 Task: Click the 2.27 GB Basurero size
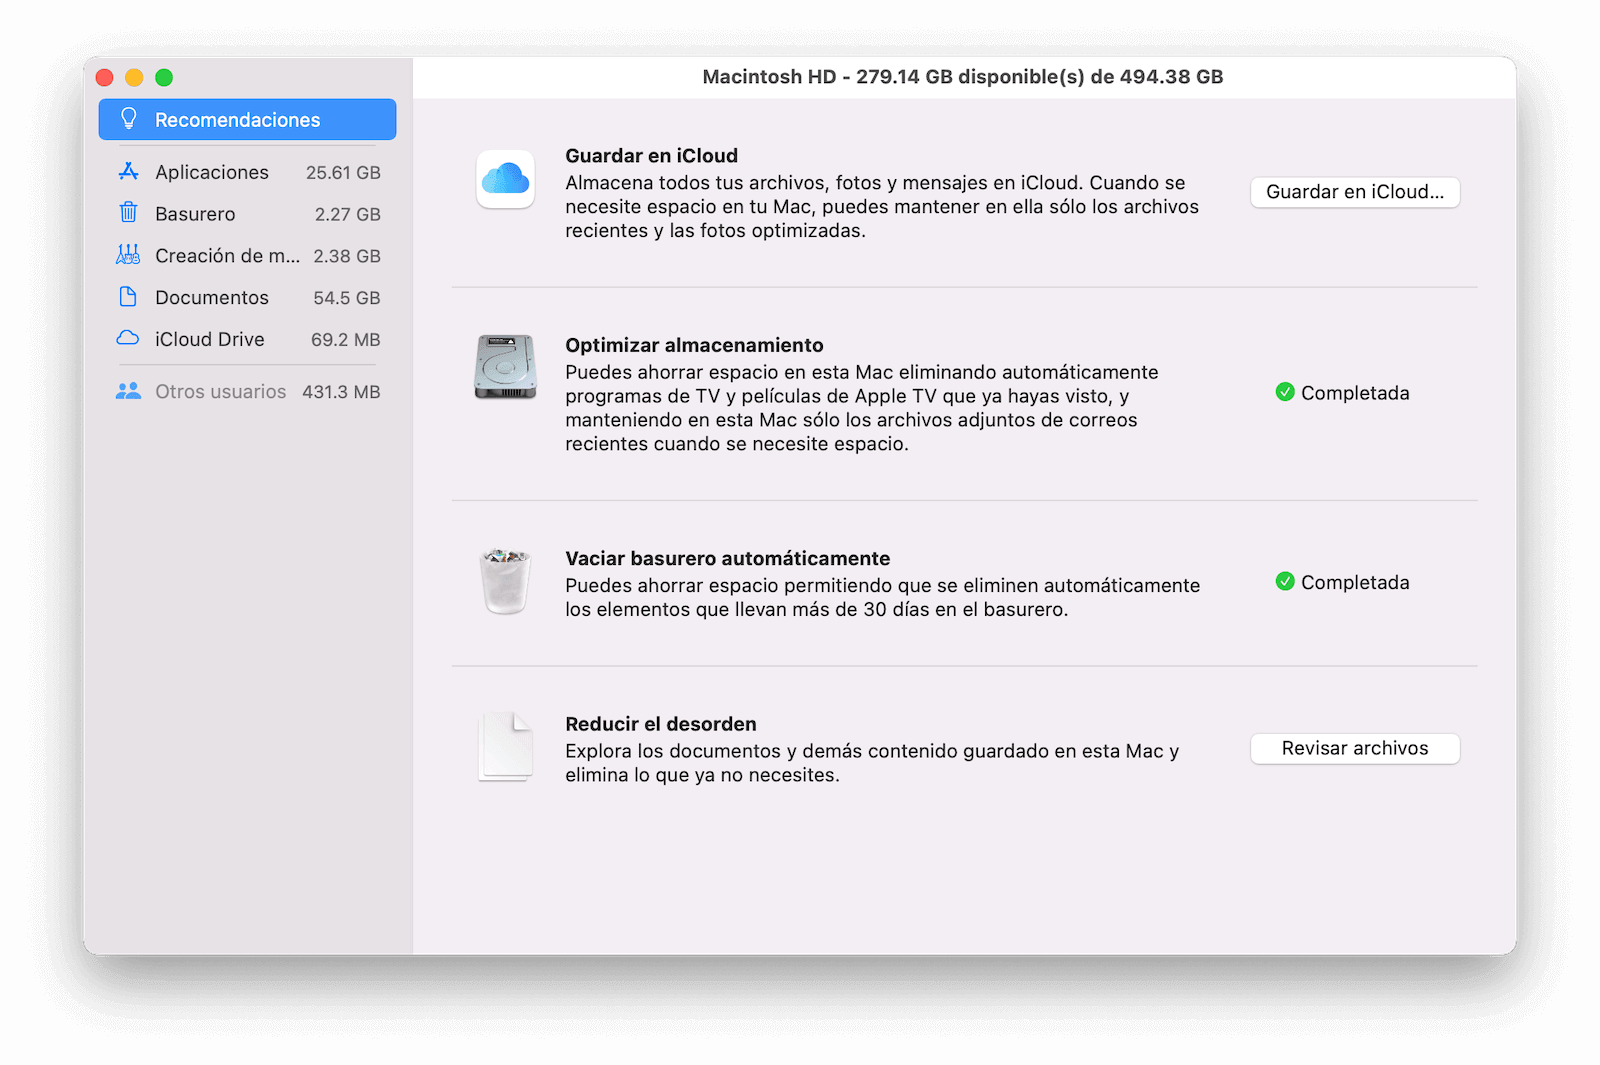pos(347,214)
